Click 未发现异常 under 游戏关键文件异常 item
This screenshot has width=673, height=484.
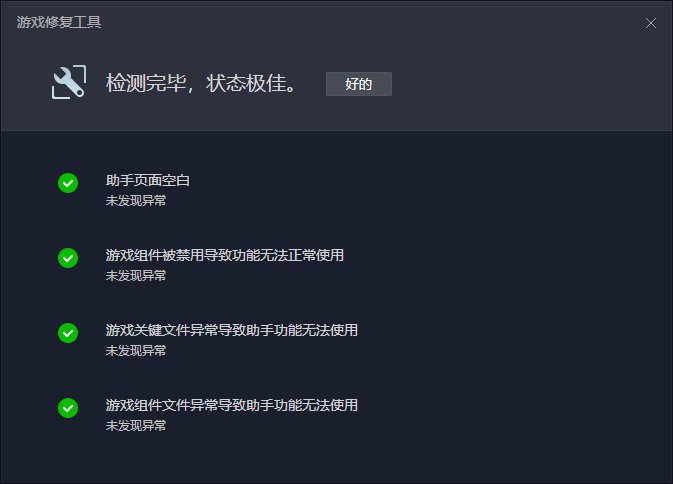click(136, 351)
